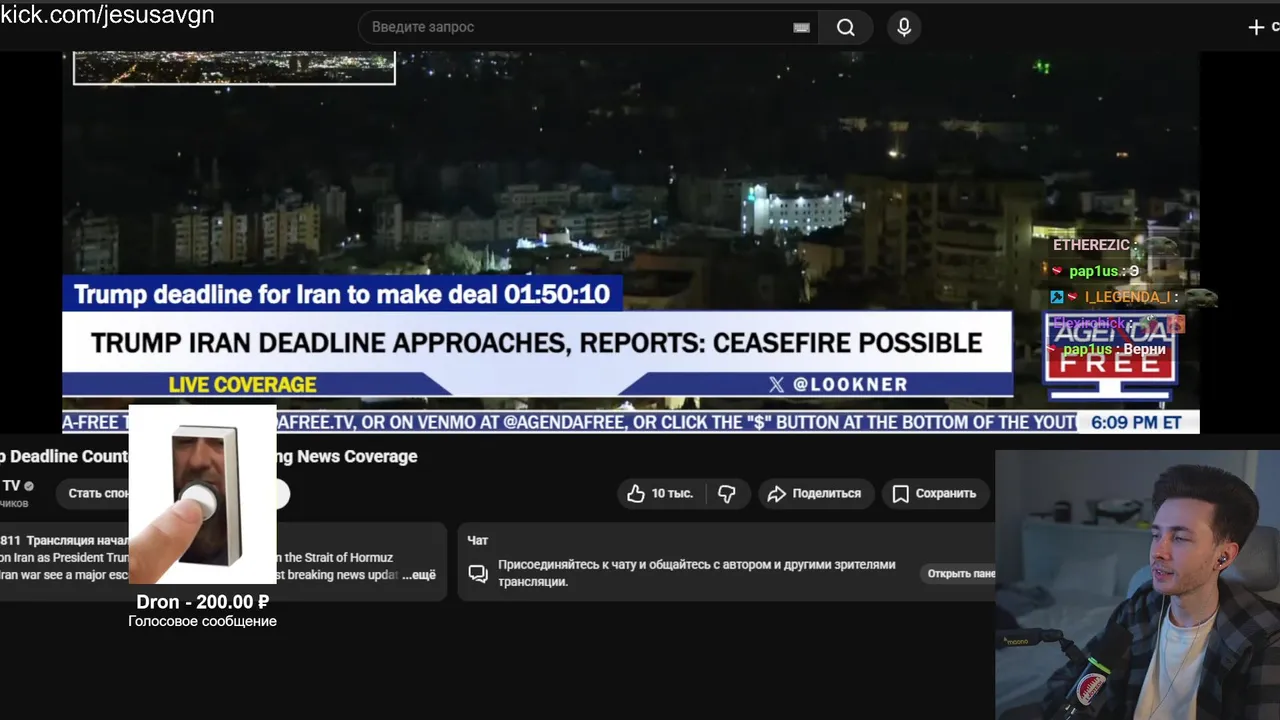Click the '6:09 PM ET' clock in ticker
The height and width of the screenshot is (720, 1280).
(x=1136, y=423)
